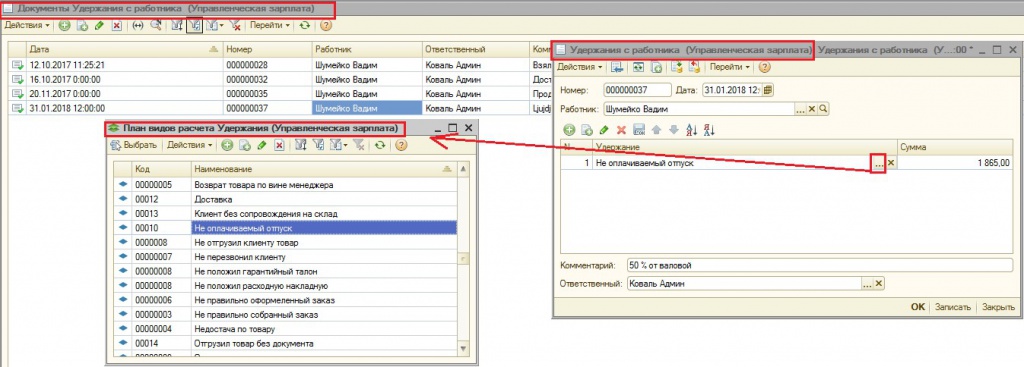Click scroll up arrow in План видов расчета list
This screenshot has height=367, width=1024.
[463, 170]
